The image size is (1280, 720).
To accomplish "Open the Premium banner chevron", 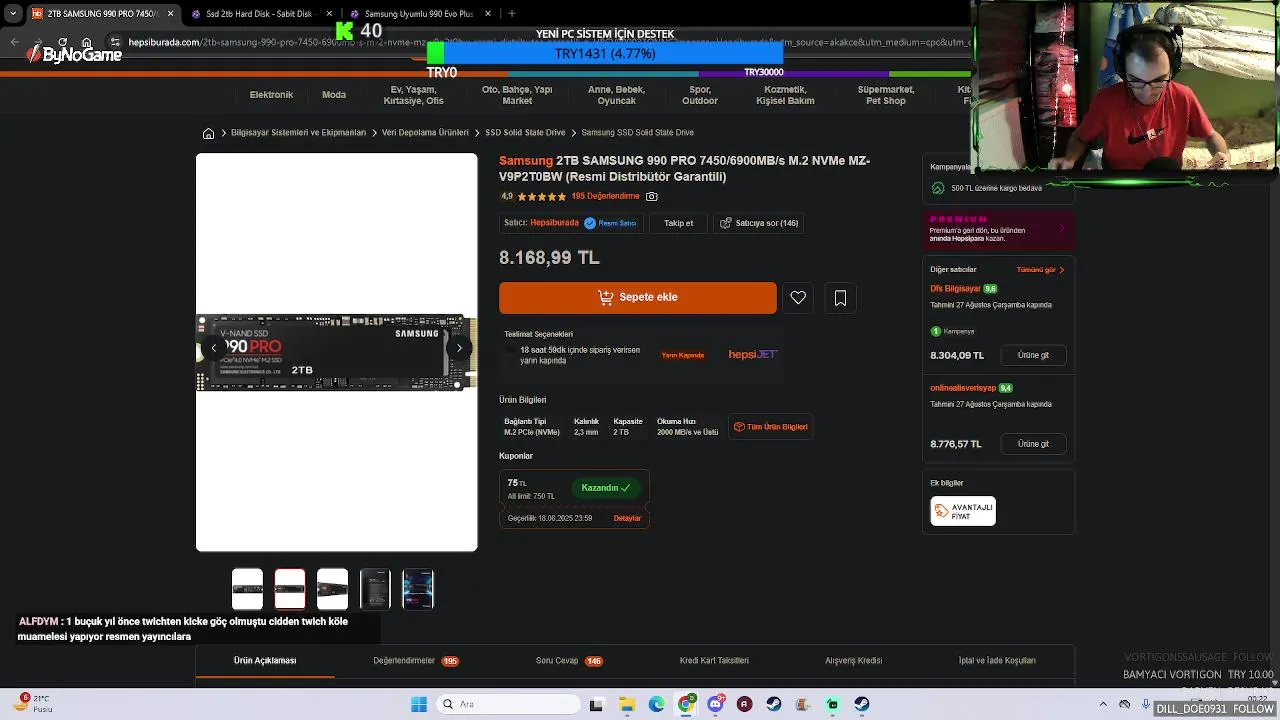I will coord(1062,228).
